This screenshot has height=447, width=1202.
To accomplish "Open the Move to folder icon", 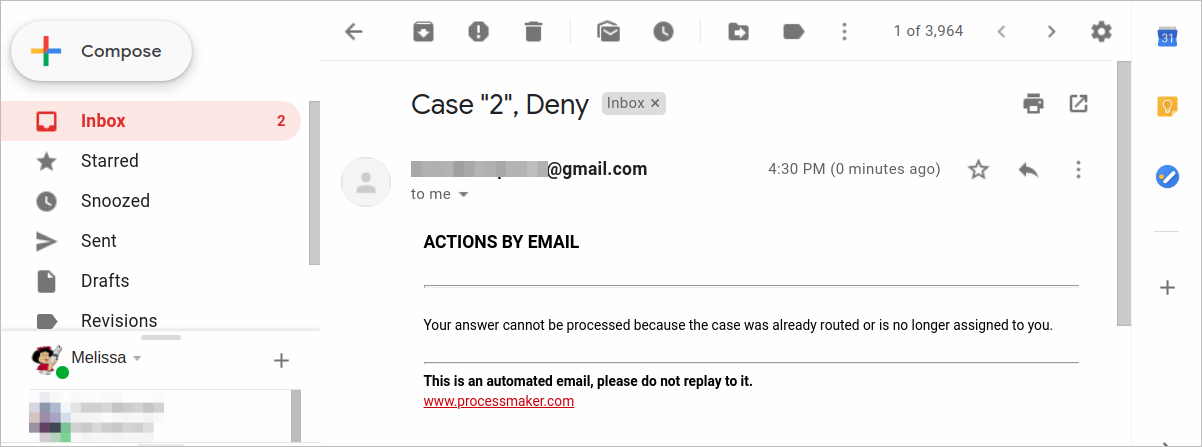I will pyautogui.click(x=738, y=32).
